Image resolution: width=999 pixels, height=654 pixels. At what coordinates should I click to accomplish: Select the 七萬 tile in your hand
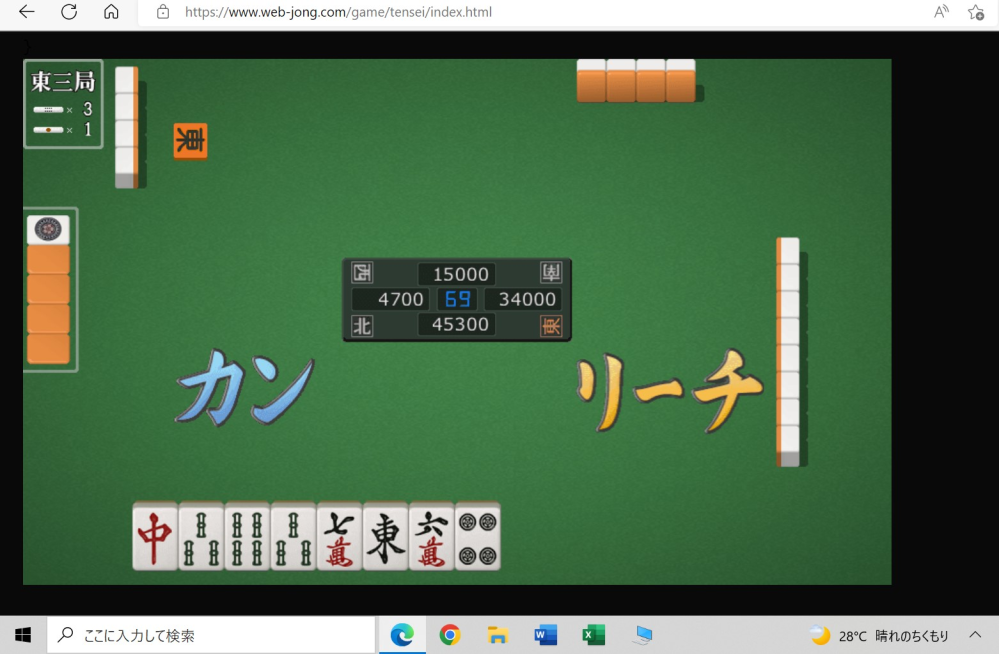(339, 537)
